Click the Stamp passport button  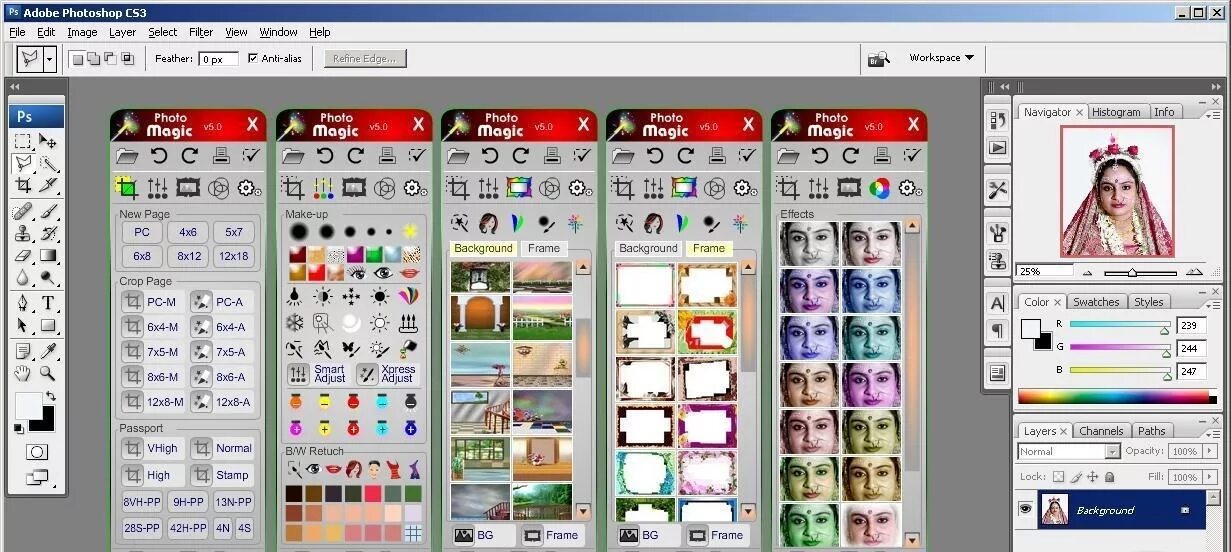(221, 475)
